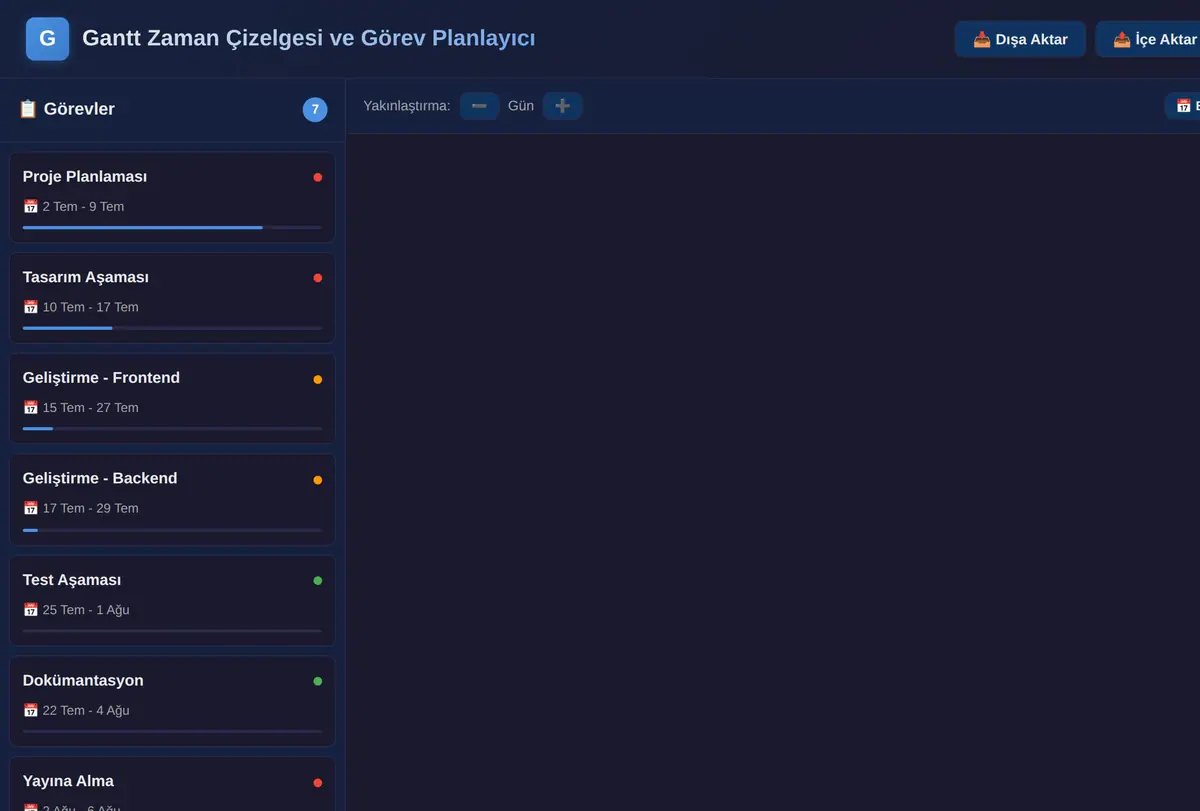Click orange priority dot on Geliştirme - Frontend

pos(318,379)
